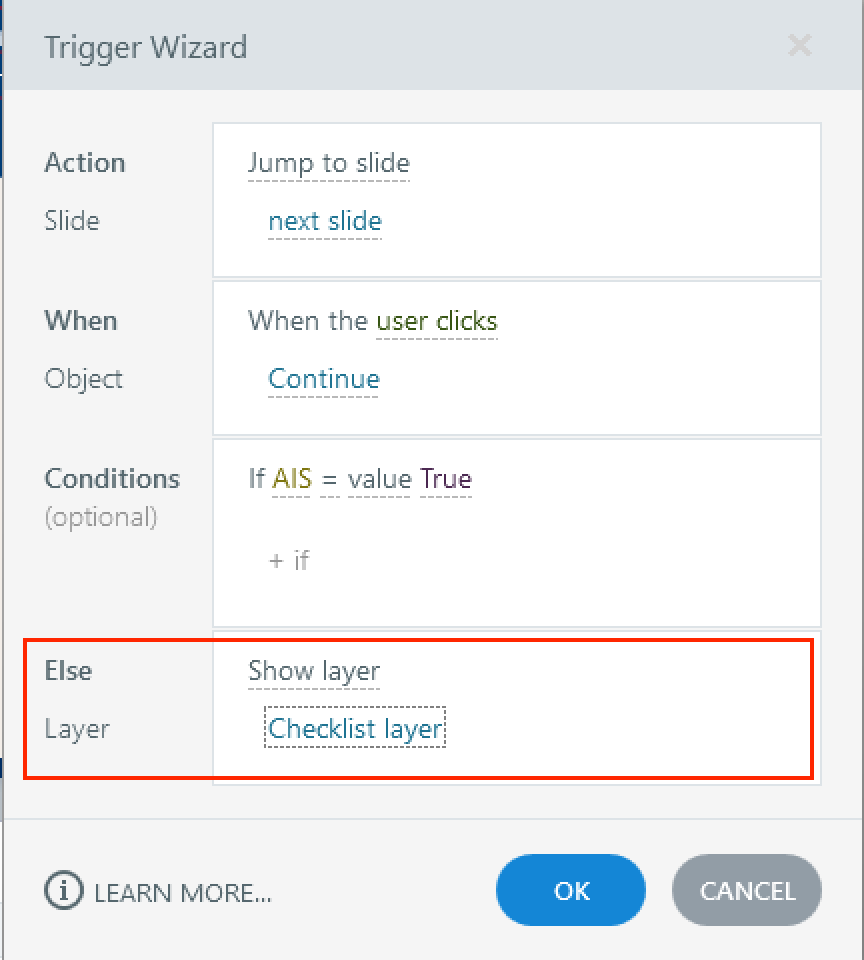Toggle the 'True' condition value
Screen dimensions: 864x960
446,479
